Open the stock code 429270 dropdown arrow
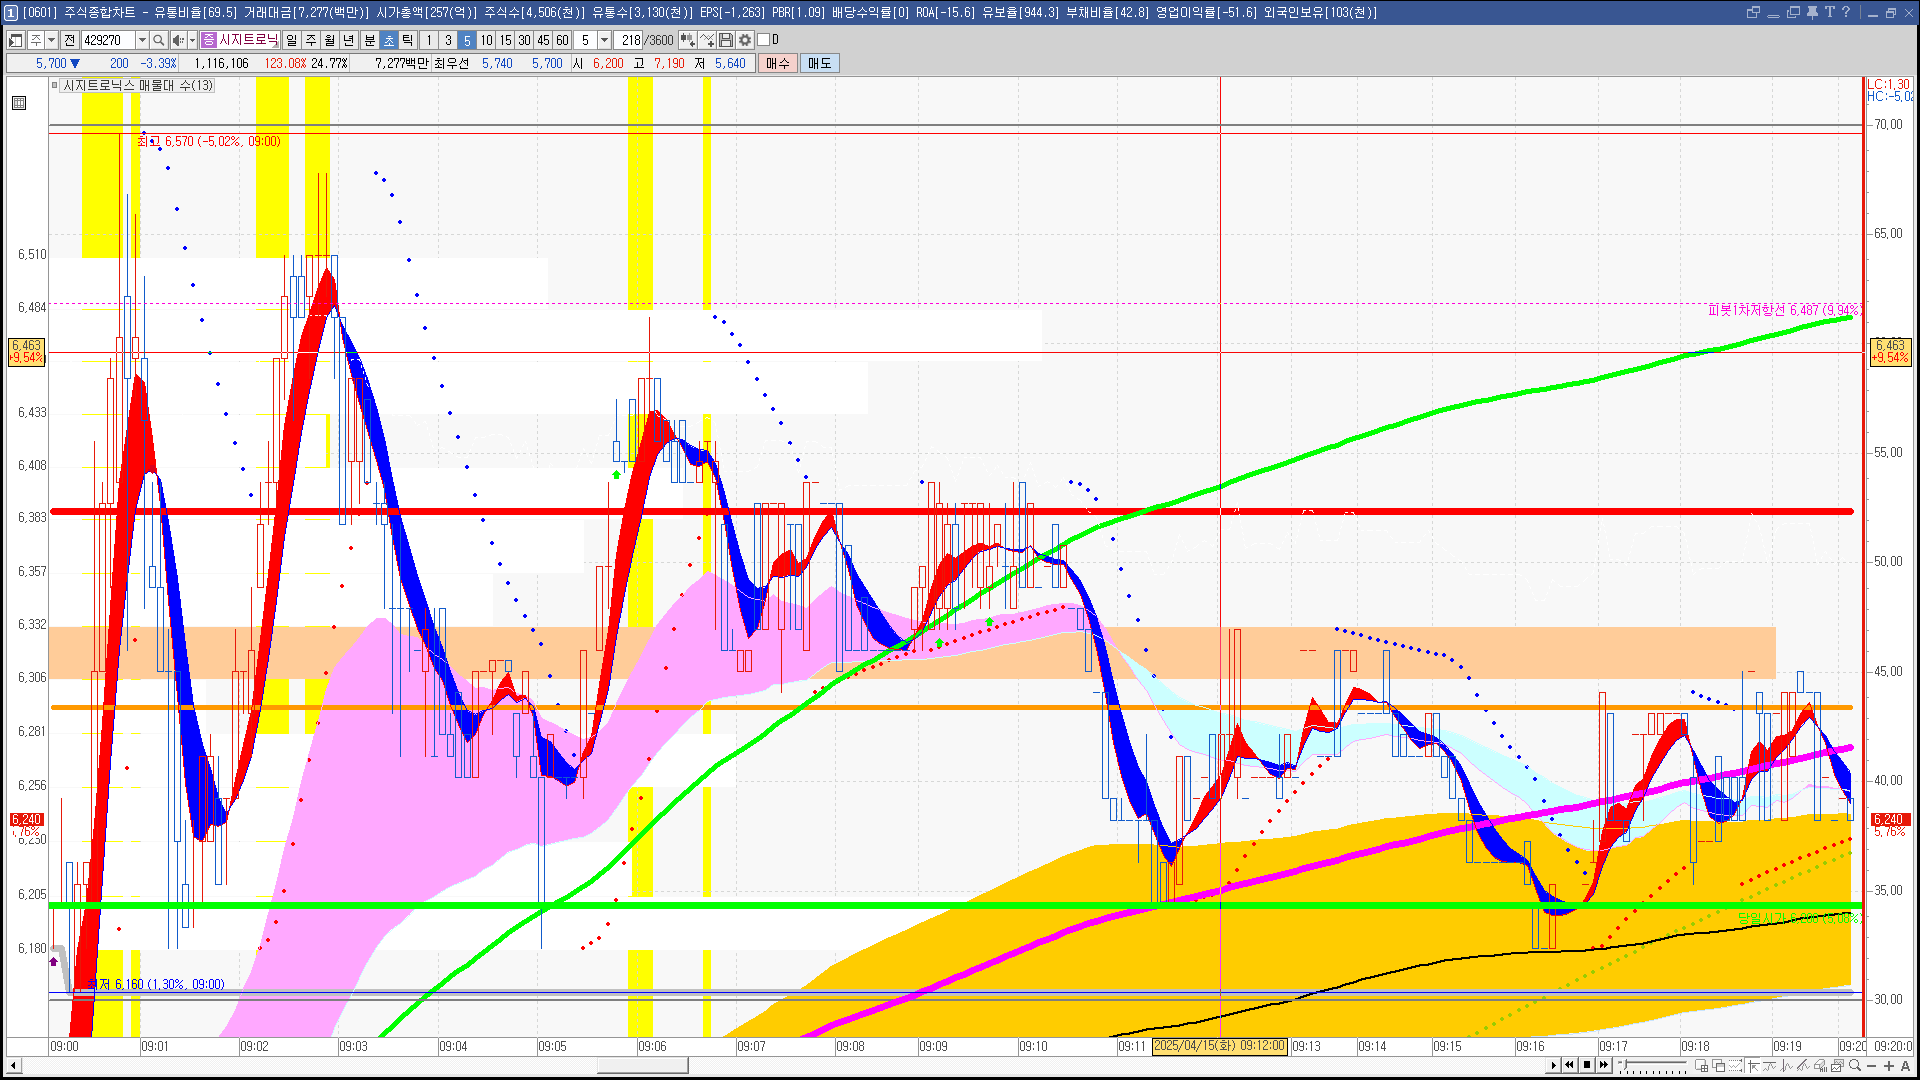The width and height of the screenshot is (1920, 1080). tap(142, 40)
